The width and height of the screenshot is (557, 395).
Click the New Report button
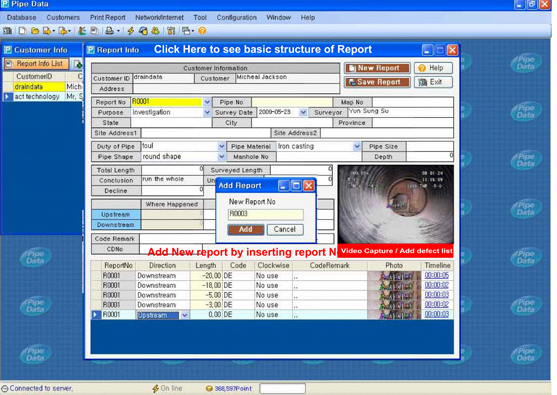pyautogui.click(x=377, y=68)
